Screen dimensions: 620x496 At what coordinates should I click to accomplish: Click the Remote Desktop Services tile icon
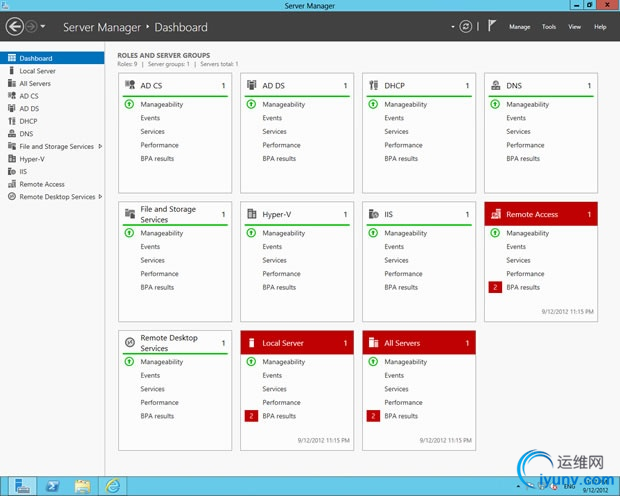pyautogui.click(x=130, y=342)
